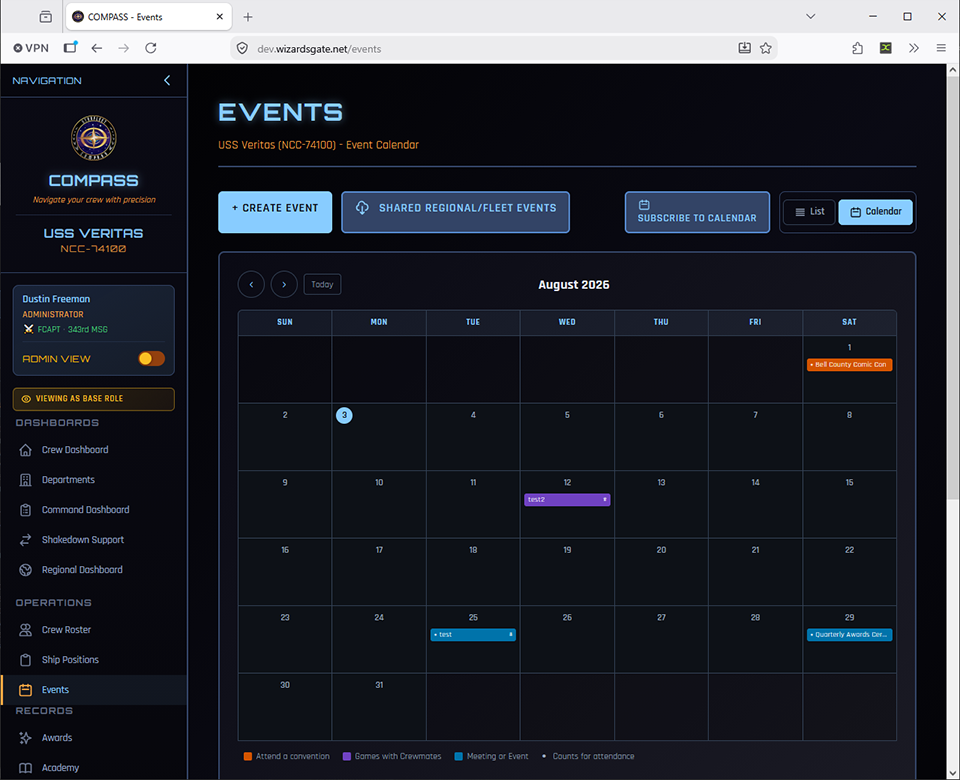Open the list all tabs dropdown
This screenshot has height=780, width=960.
pyautogui.click(x=811, y=17)
